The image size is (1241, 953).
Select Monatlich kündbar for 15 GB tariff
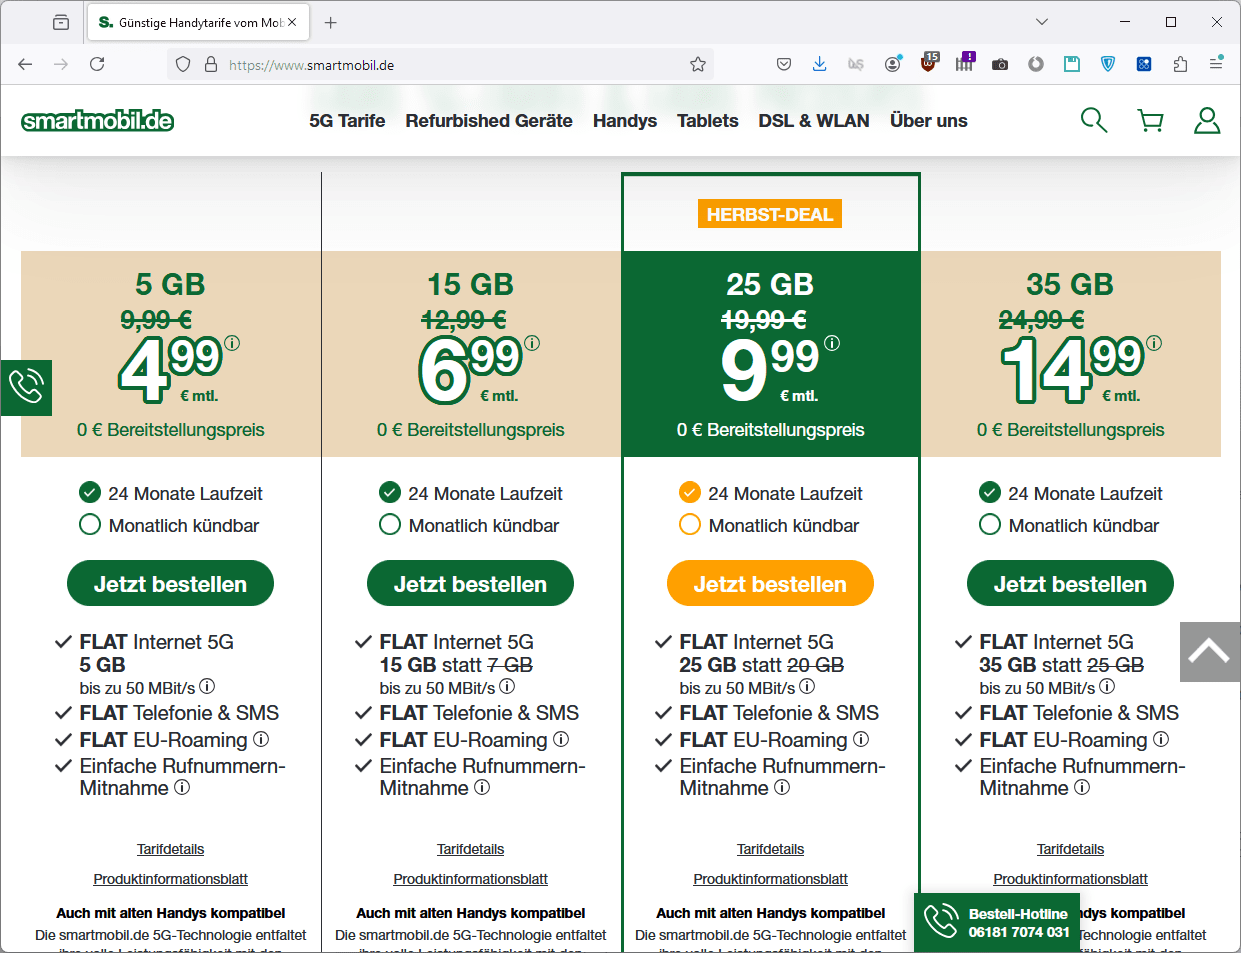(x=390, y=524)
